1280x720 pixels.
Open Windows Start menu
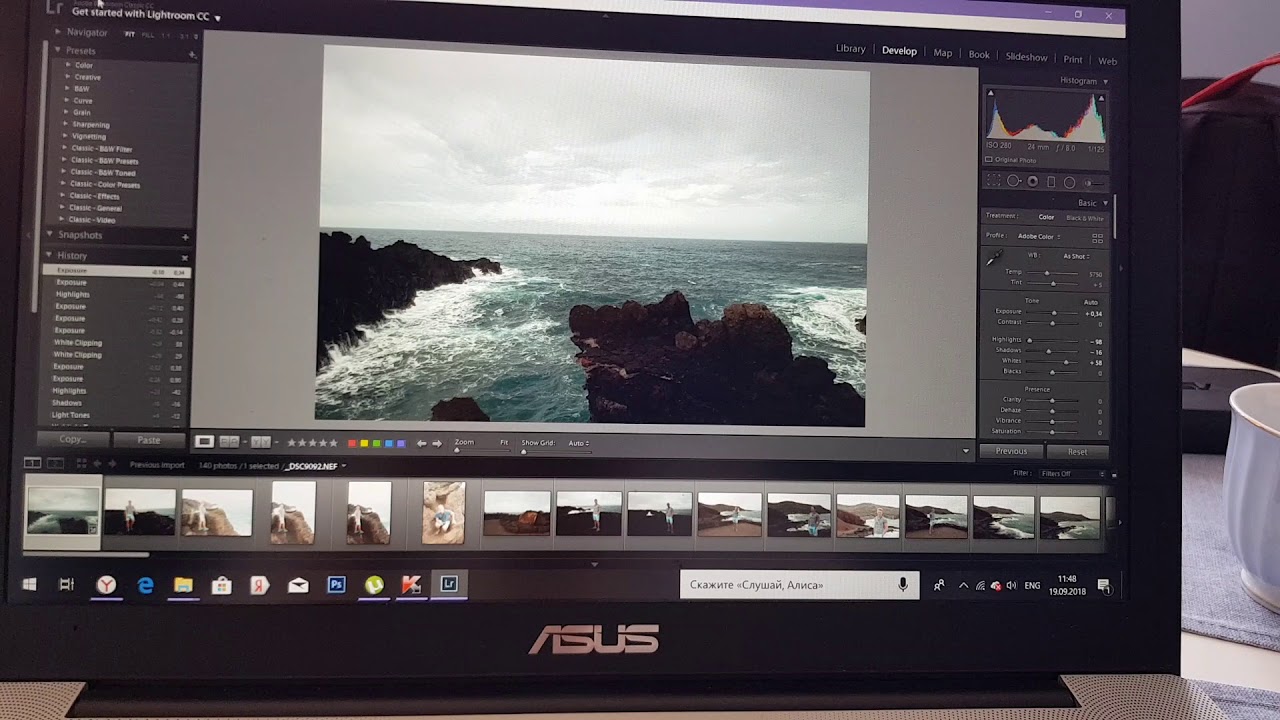(x=29, y=584)
